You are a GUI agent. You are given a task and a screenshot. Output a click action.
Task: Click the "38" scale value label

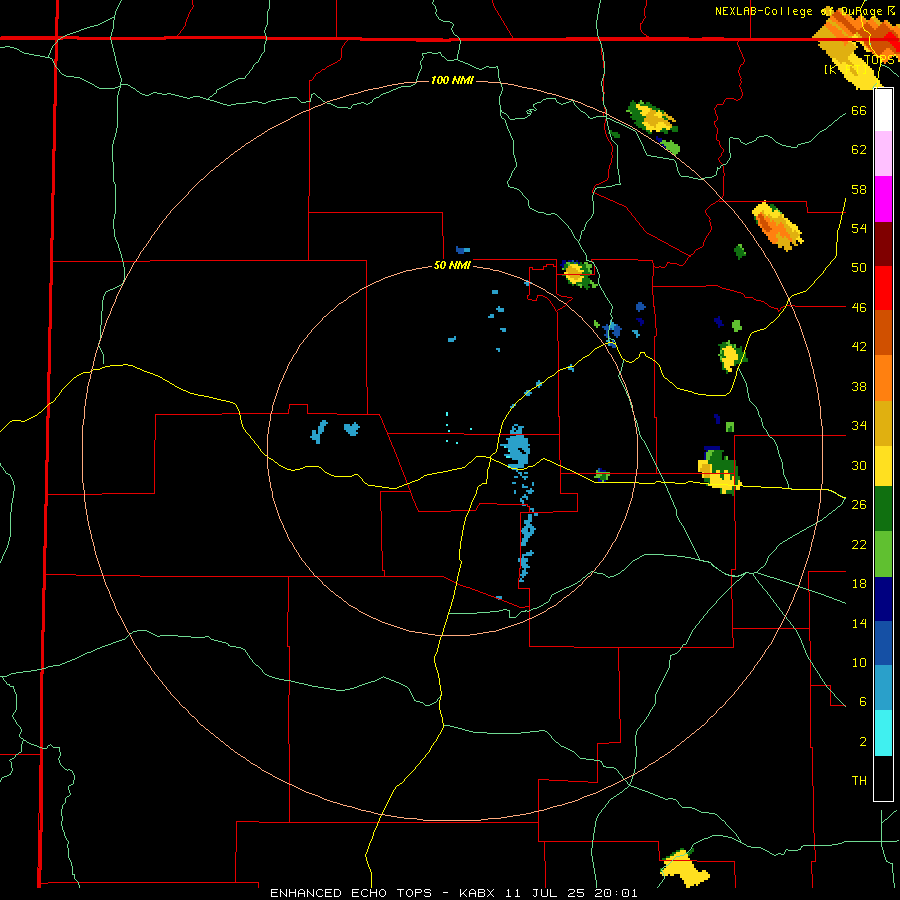pos(859,386)
